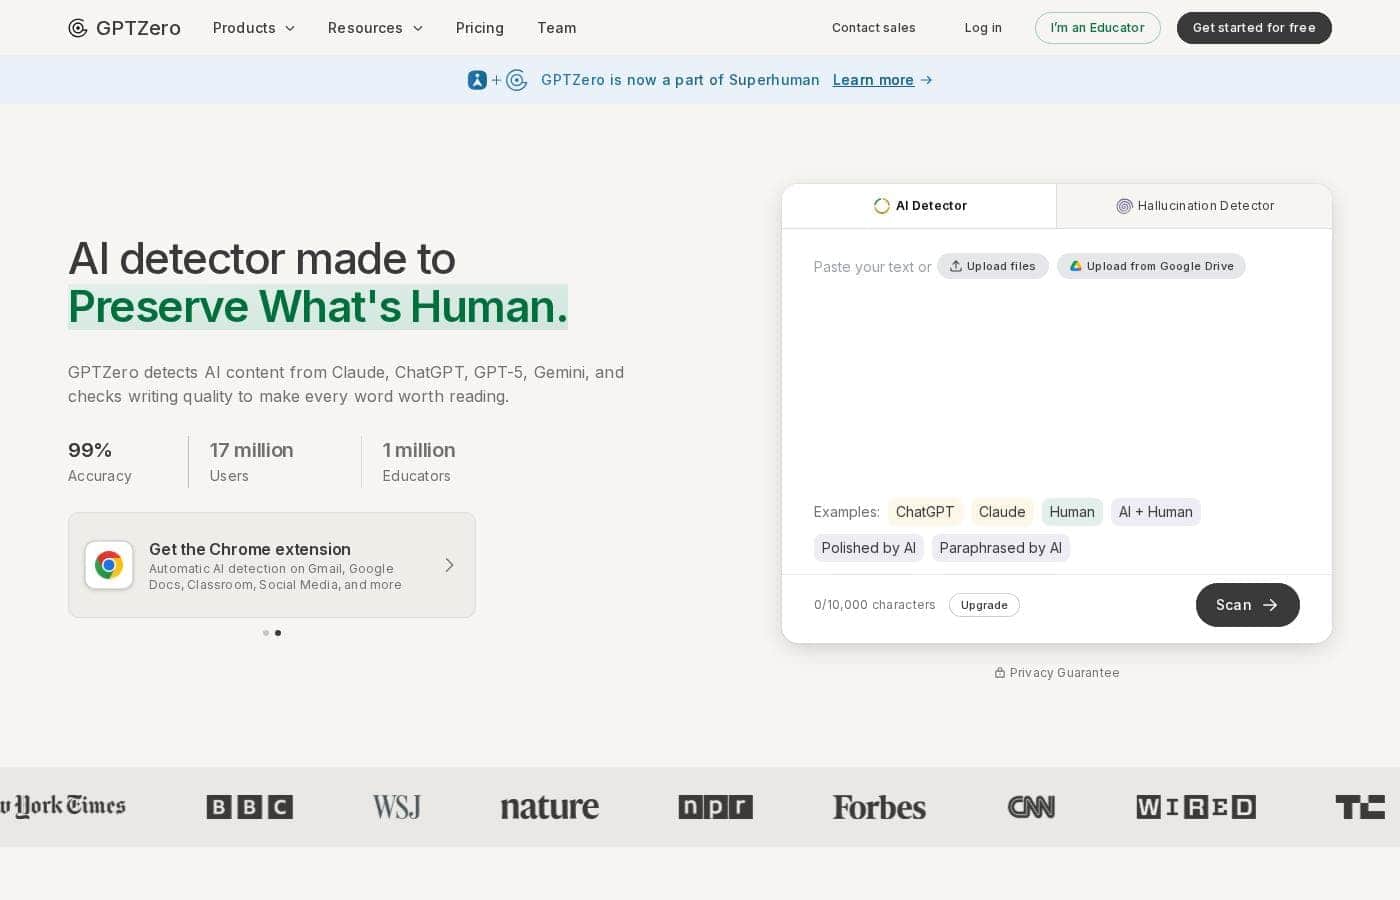This screenshot has height=900, width=1400.
Task: Expand the Resources dropdown menu
Action: (375, 28)
